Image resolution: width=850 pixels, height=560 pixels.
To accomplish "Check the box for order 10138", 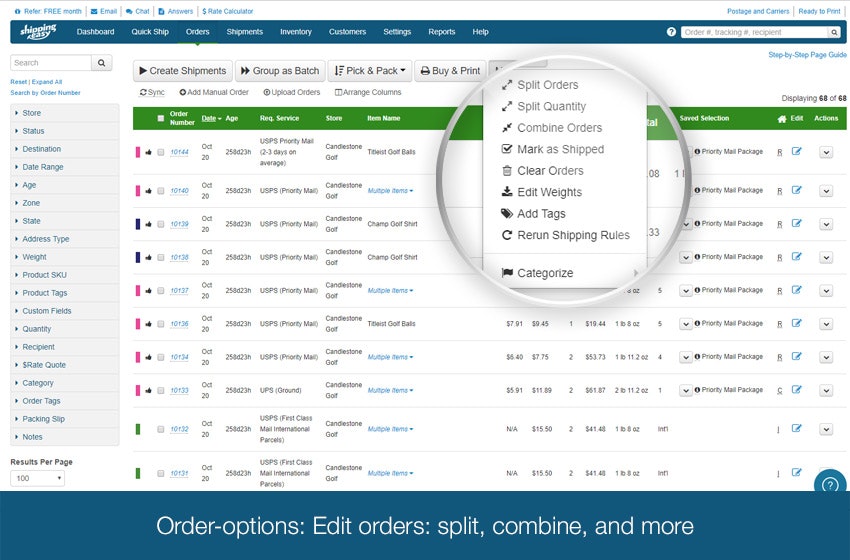I will [160, 258].
